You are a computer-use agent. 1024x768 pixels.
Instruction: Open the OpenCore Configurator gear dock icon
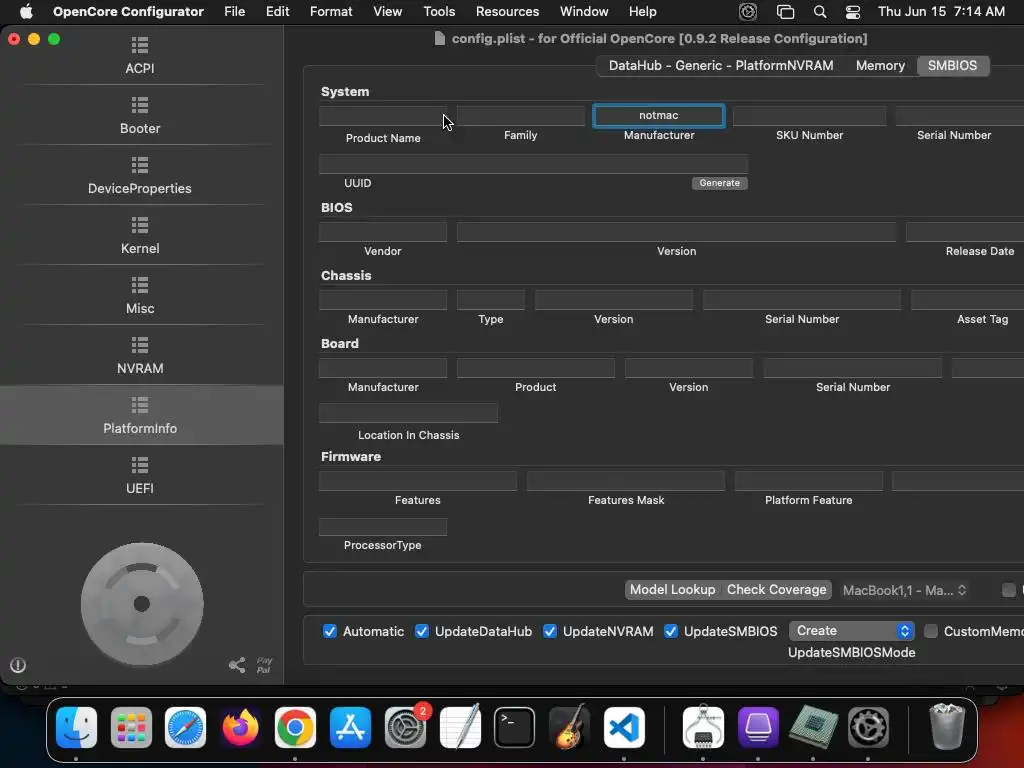(869, 727)
